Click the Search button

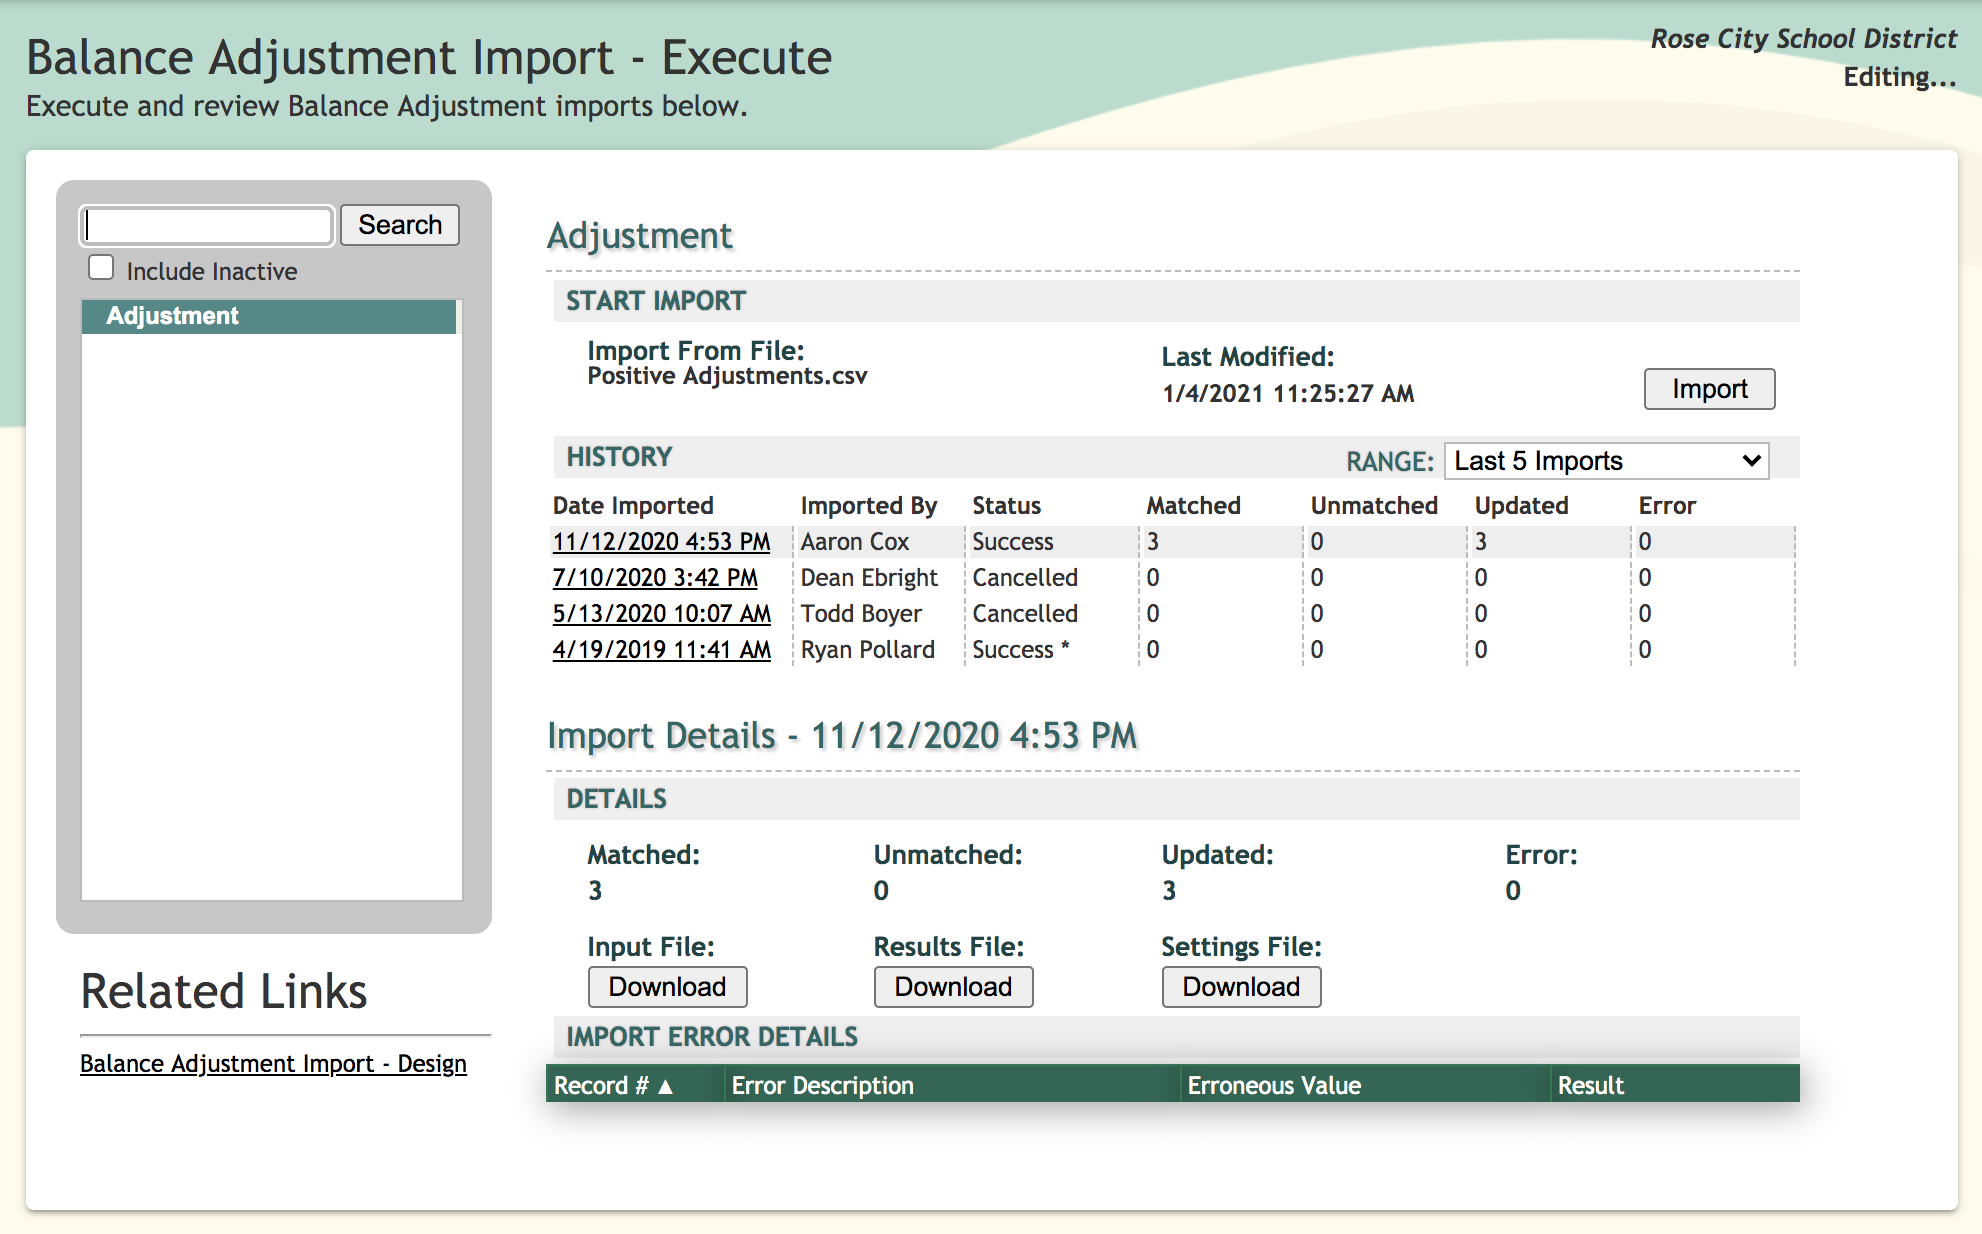tap(399, 225)
